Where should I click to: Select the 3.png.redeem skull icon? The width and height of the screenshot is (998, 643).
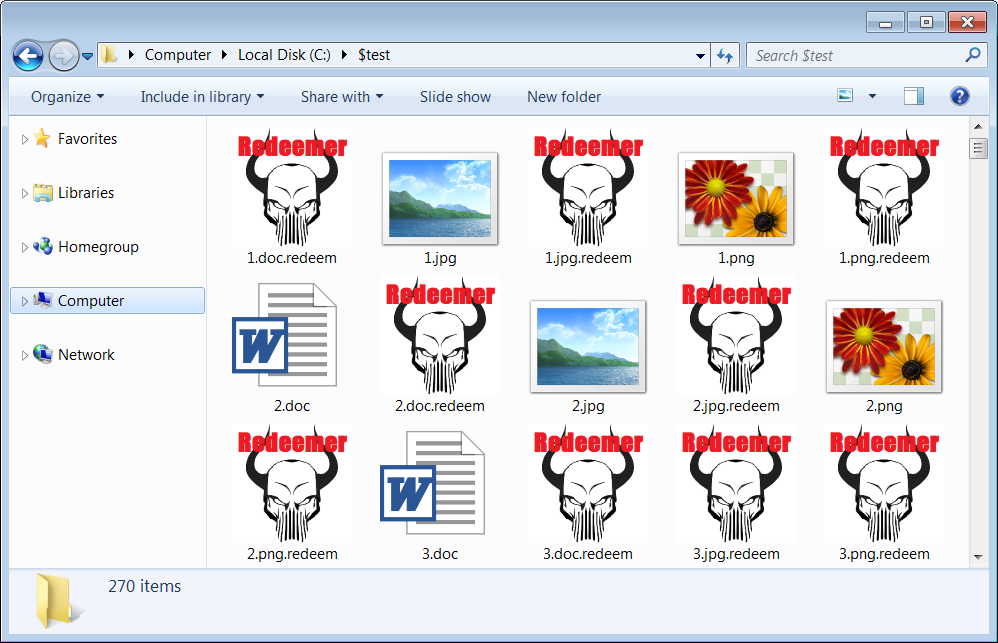click(884, 483)
